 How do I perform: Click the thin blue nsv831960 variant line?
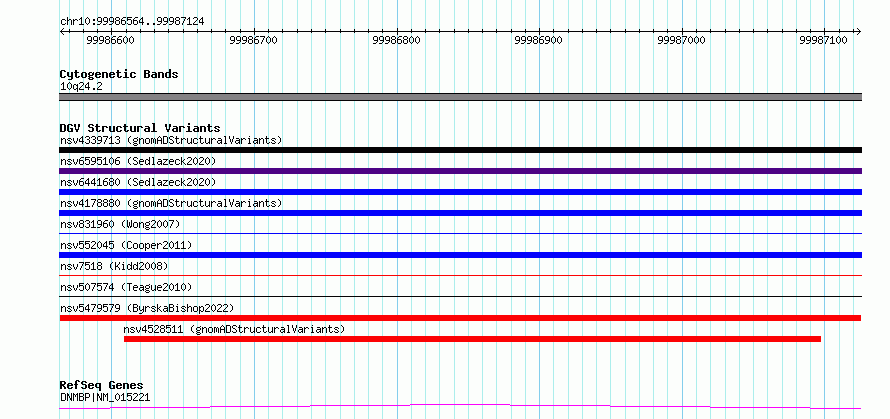tap(460, 233)
